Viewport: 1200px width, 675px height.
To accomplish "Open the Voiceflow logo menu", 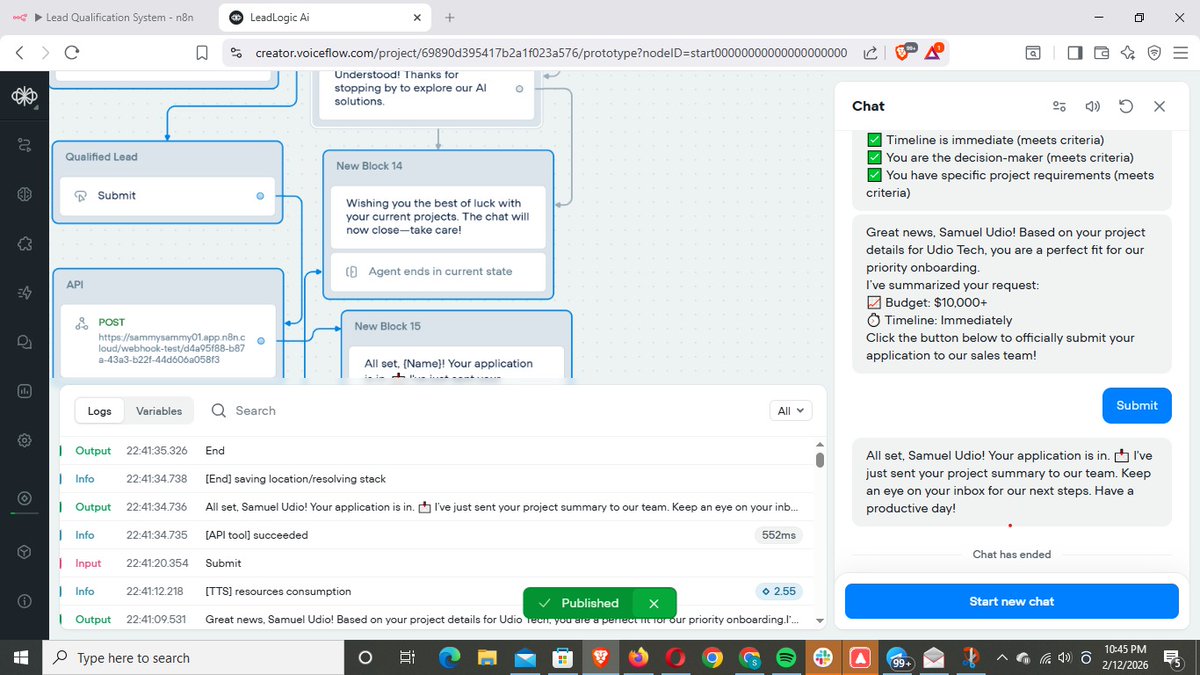I will coord(24,97).
